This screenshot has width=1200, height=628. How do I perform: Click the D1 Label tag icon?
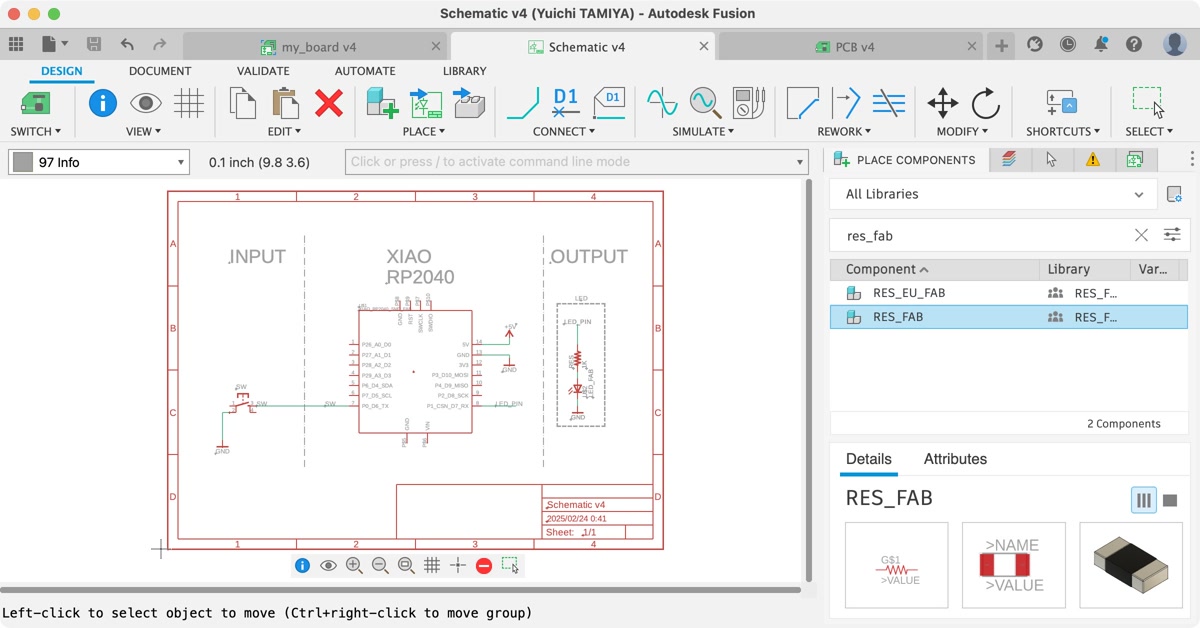609,103
